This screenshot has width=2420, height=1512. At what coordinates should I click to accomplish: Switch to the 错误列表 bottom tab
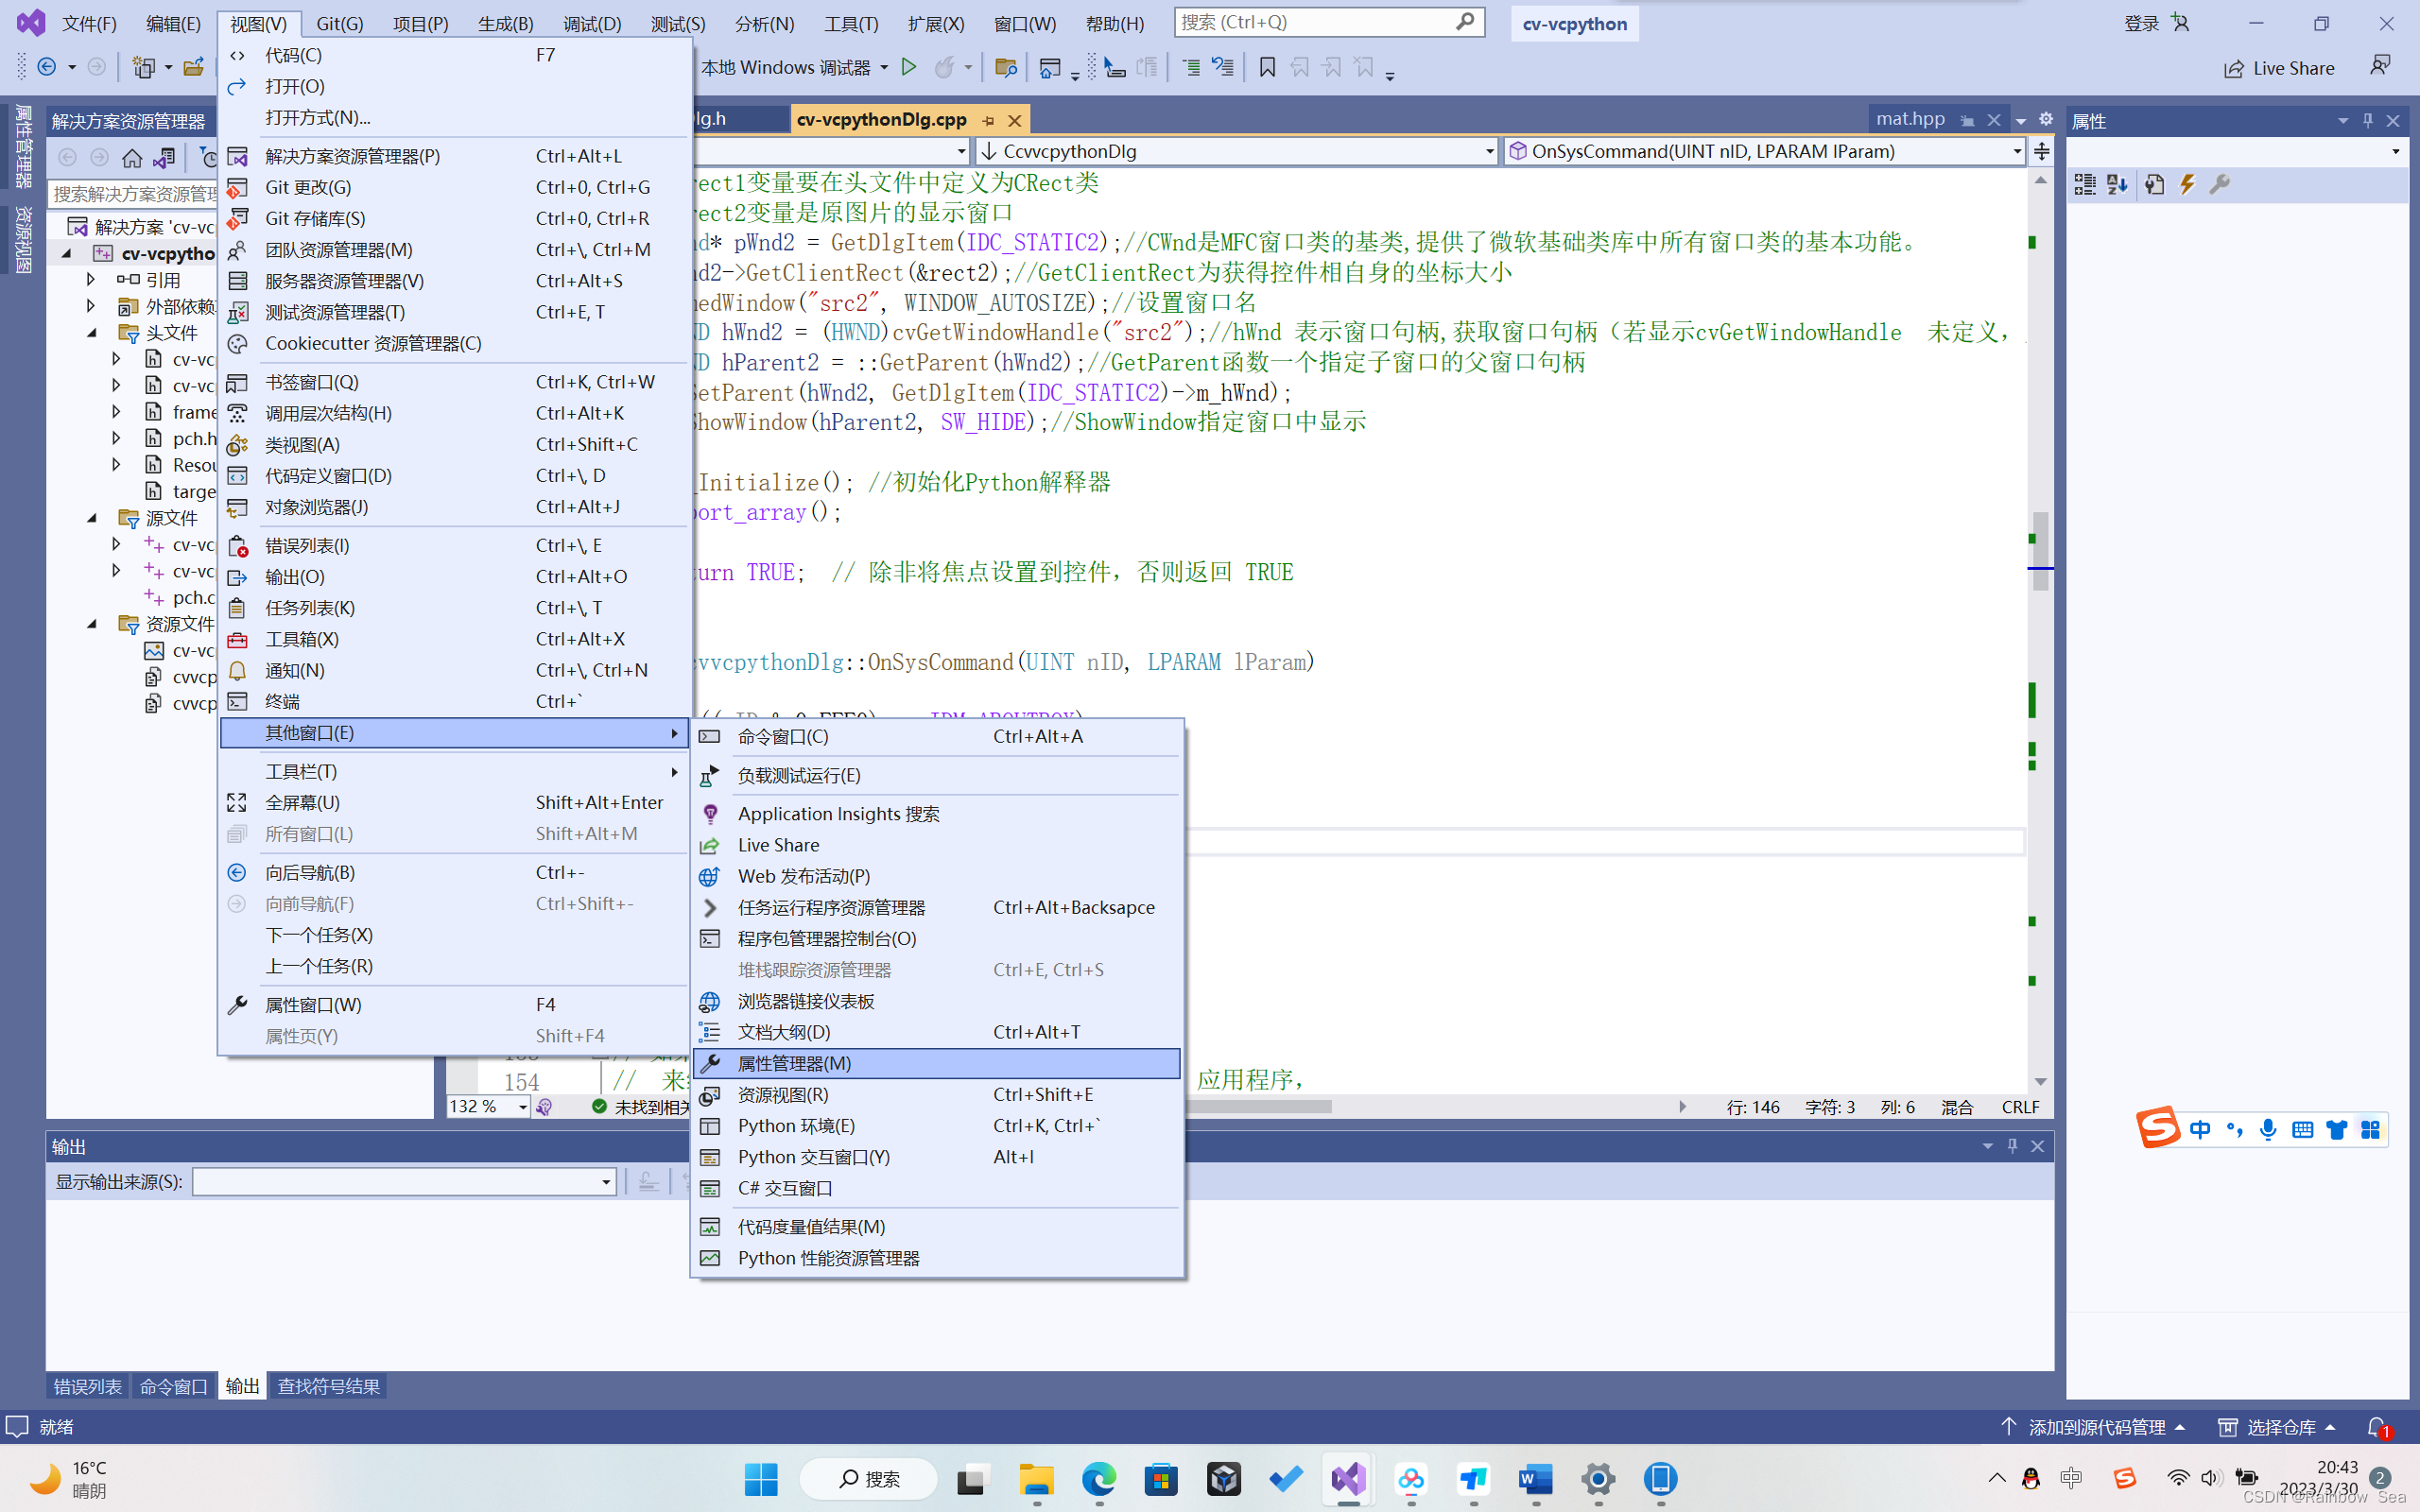pyautogui.click(x=87, y=1386)
